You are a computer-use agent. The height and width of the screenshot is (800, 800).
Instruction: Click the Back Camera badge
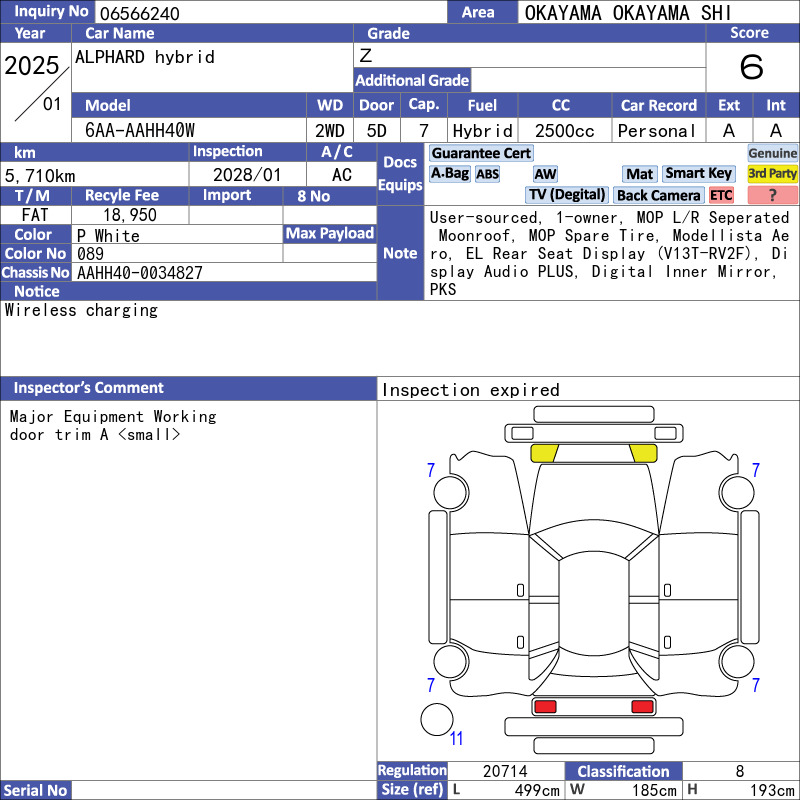click(658, 195)
